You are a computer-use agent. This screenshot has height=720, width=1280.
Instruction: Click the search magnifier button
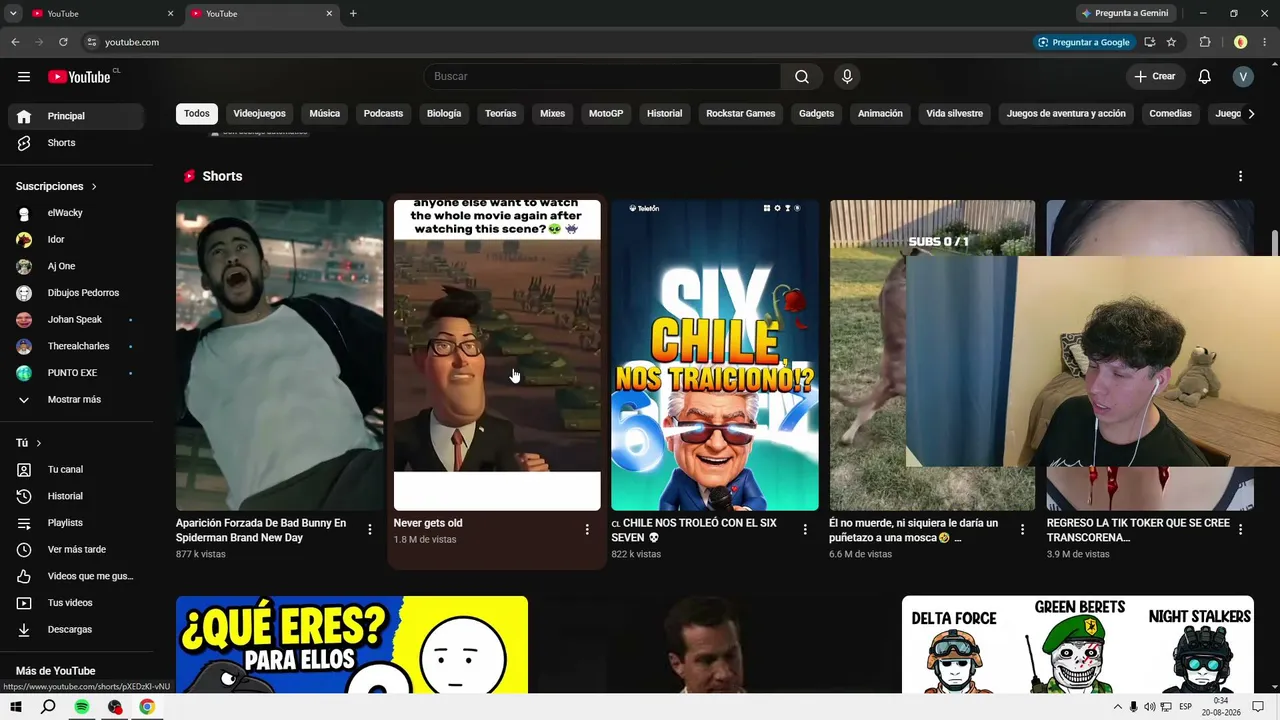tap(802, 77)
